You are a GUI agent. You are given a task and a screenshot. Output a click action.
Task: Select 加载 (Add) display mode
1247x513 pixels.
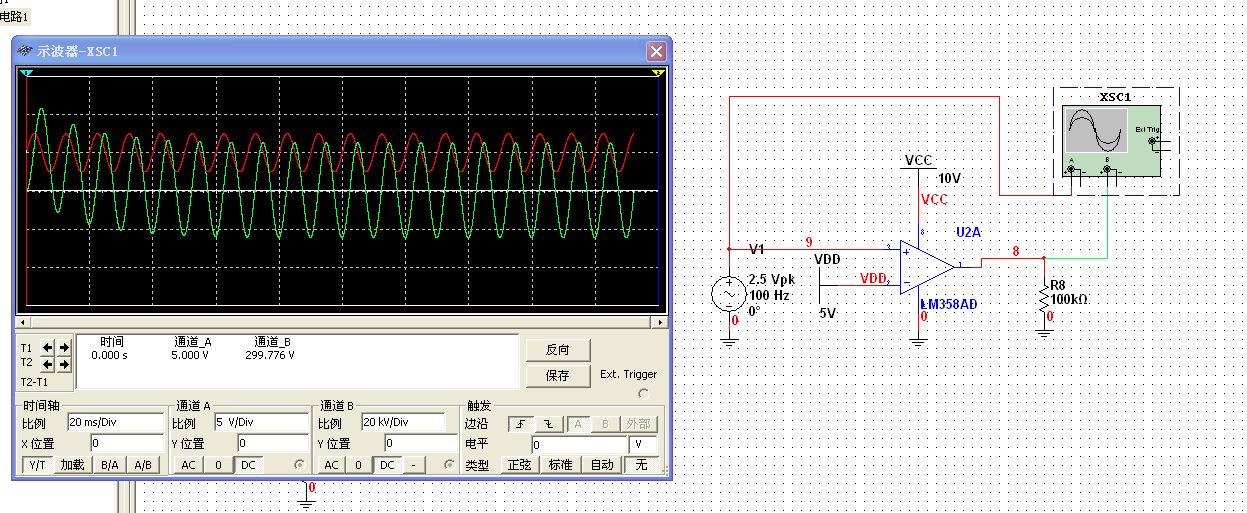tap(72, 465)
